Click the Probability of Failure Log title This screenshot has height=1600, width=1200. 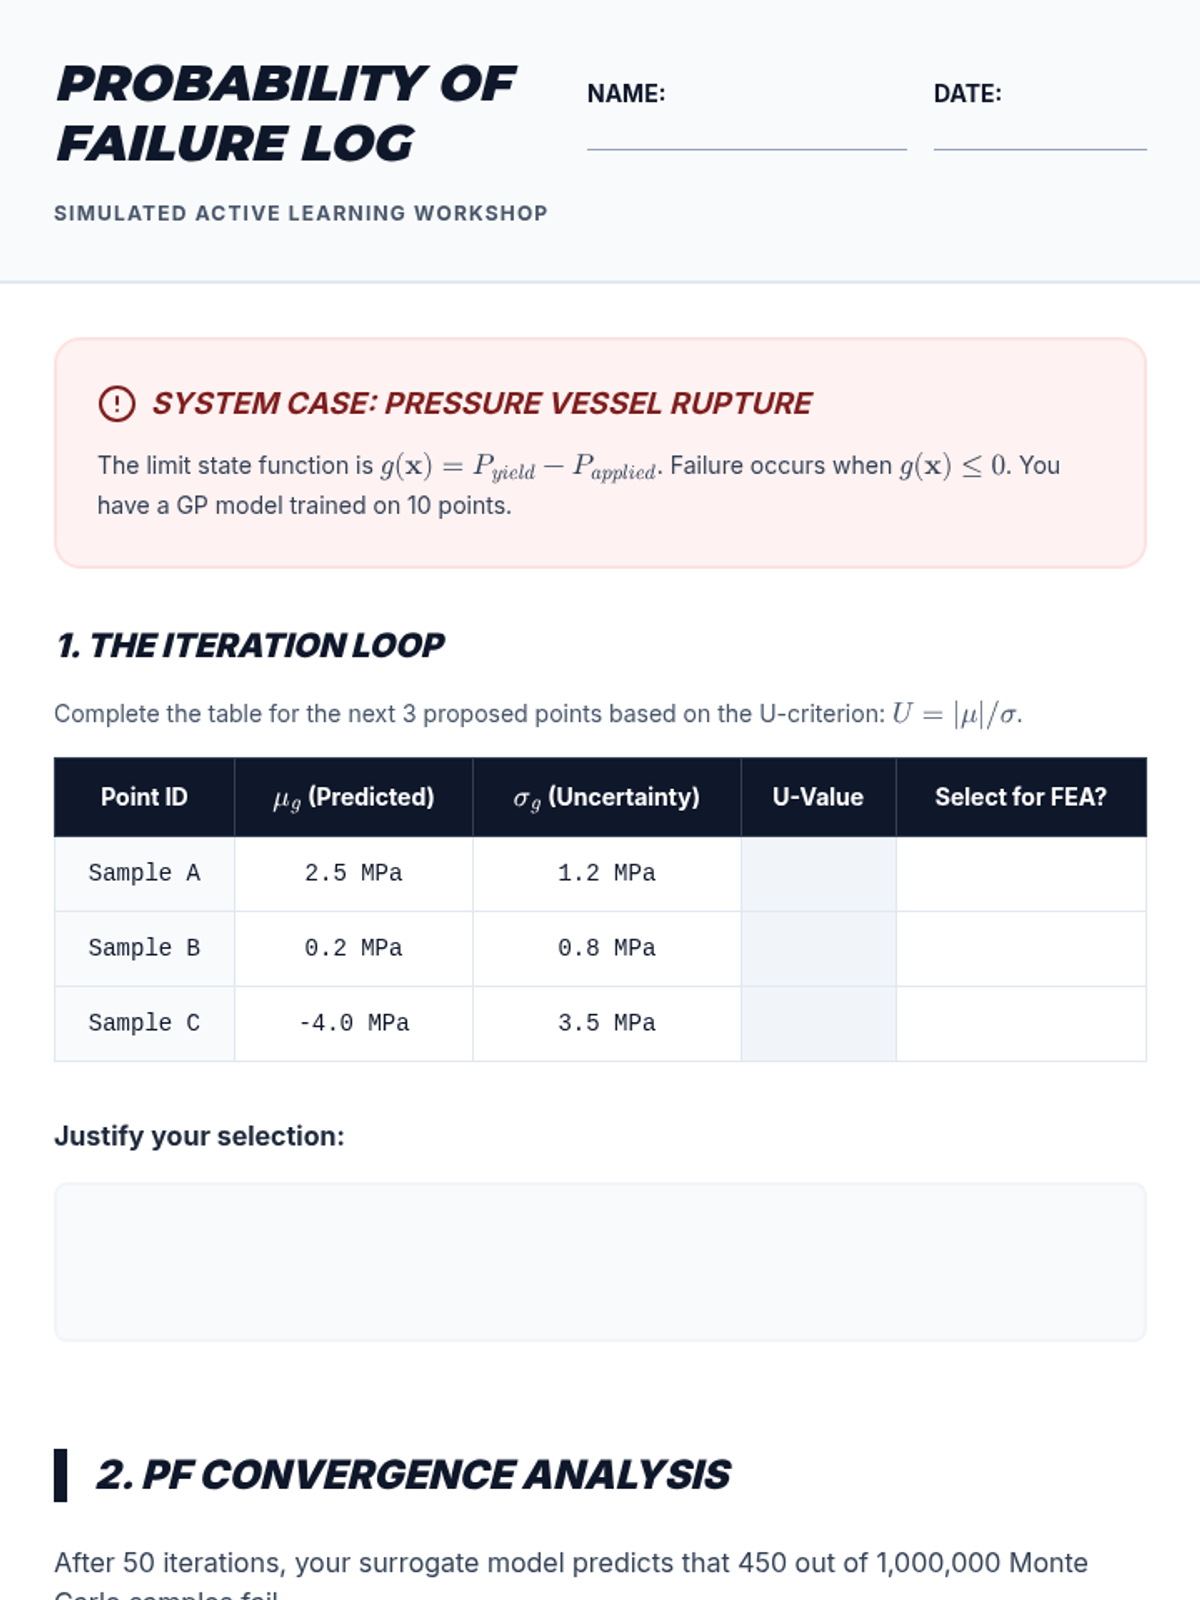[286, 113]
